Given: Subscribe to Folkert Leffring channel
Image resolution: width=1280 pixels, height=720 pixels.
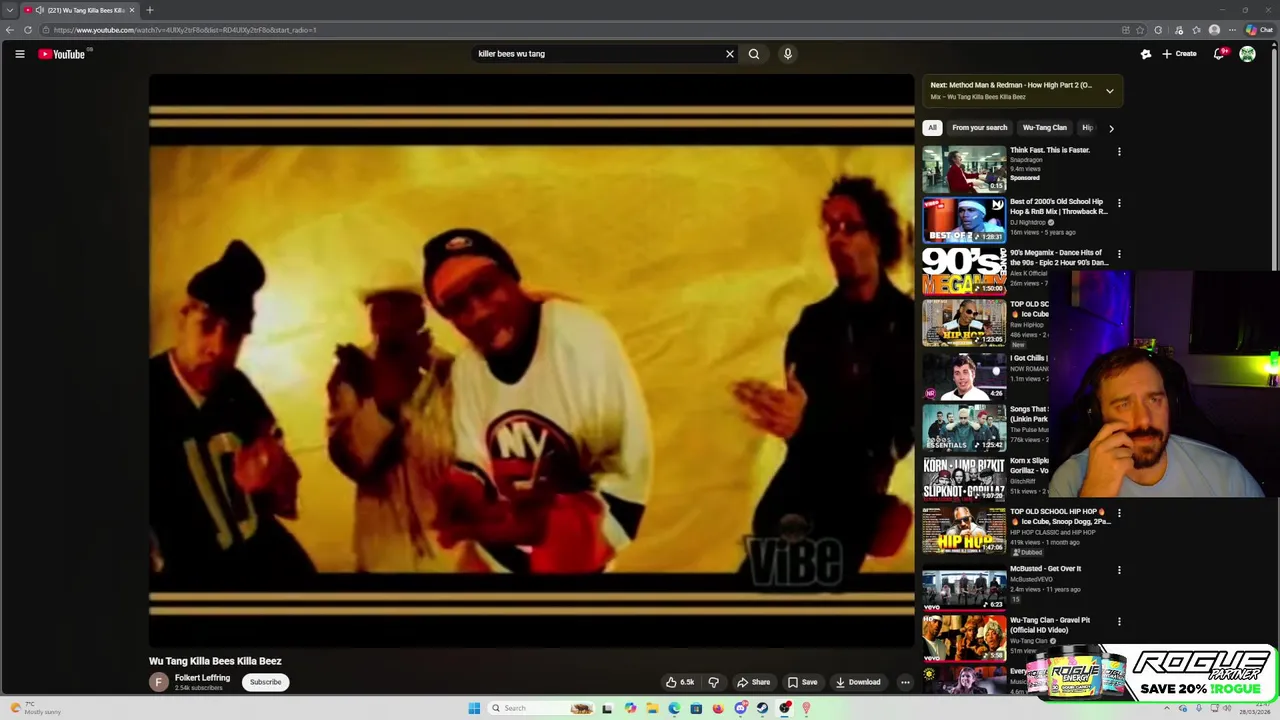Looking at the screenshot, I should [266, 682].
